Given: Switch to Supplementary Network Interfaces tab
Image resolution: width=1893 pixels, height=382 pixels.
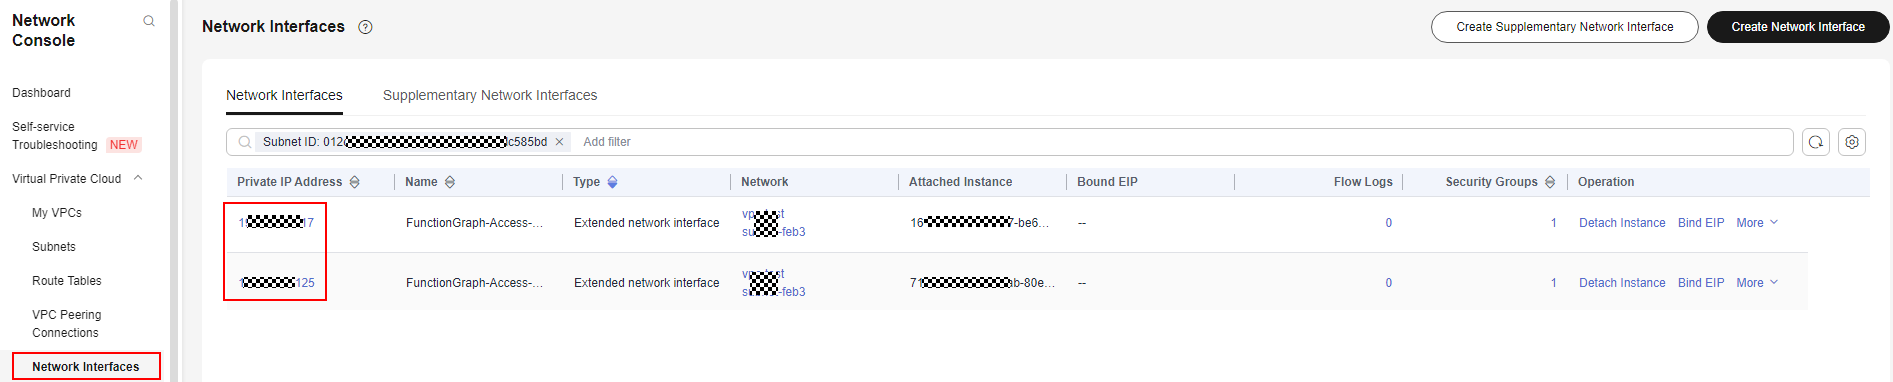Looking at the screenshot, I should click(x=490, y=95).
